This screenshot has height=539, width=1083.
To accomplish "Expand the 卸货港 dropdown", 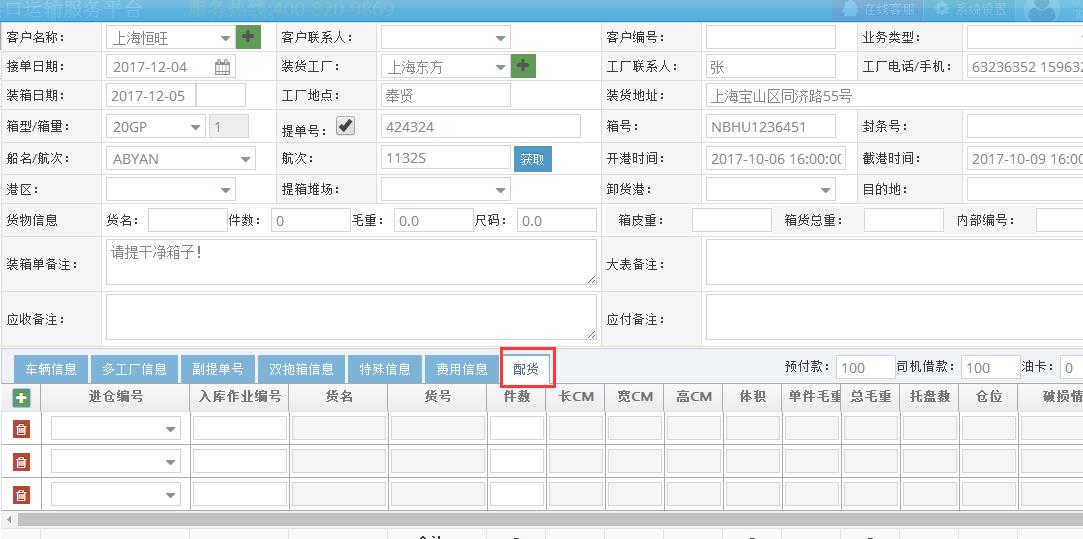I will tap(825, 190).
